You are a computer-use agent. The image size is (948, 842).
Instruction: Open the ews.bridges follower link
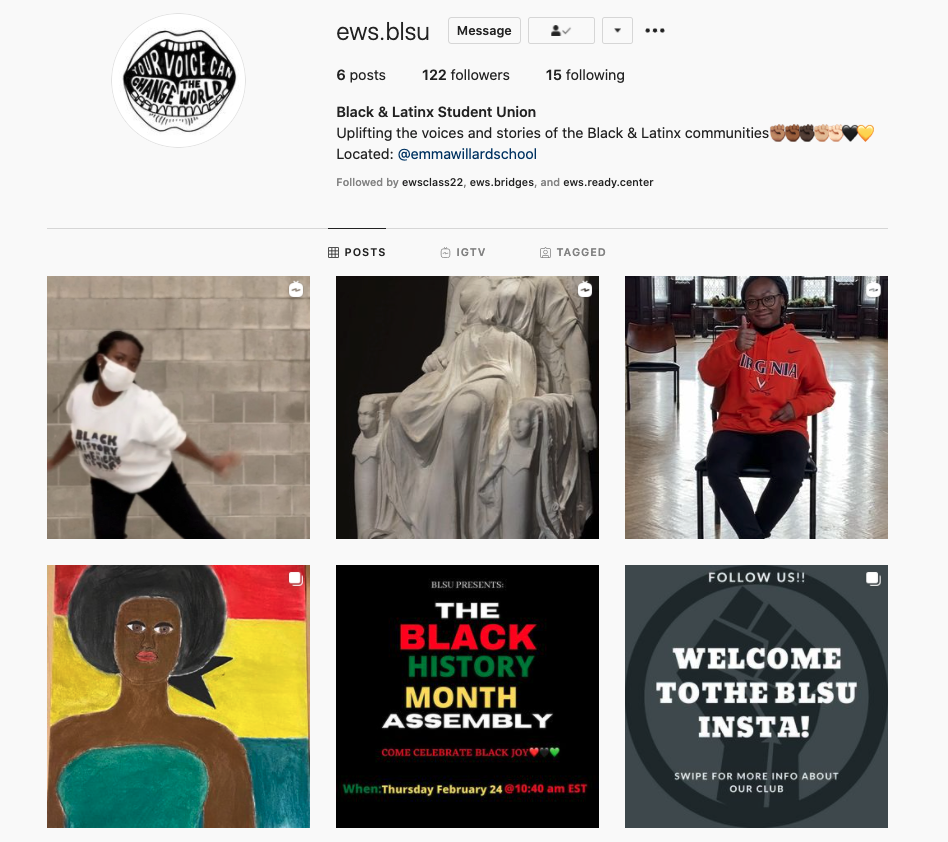pyautogui.click(x=502, y=183)
